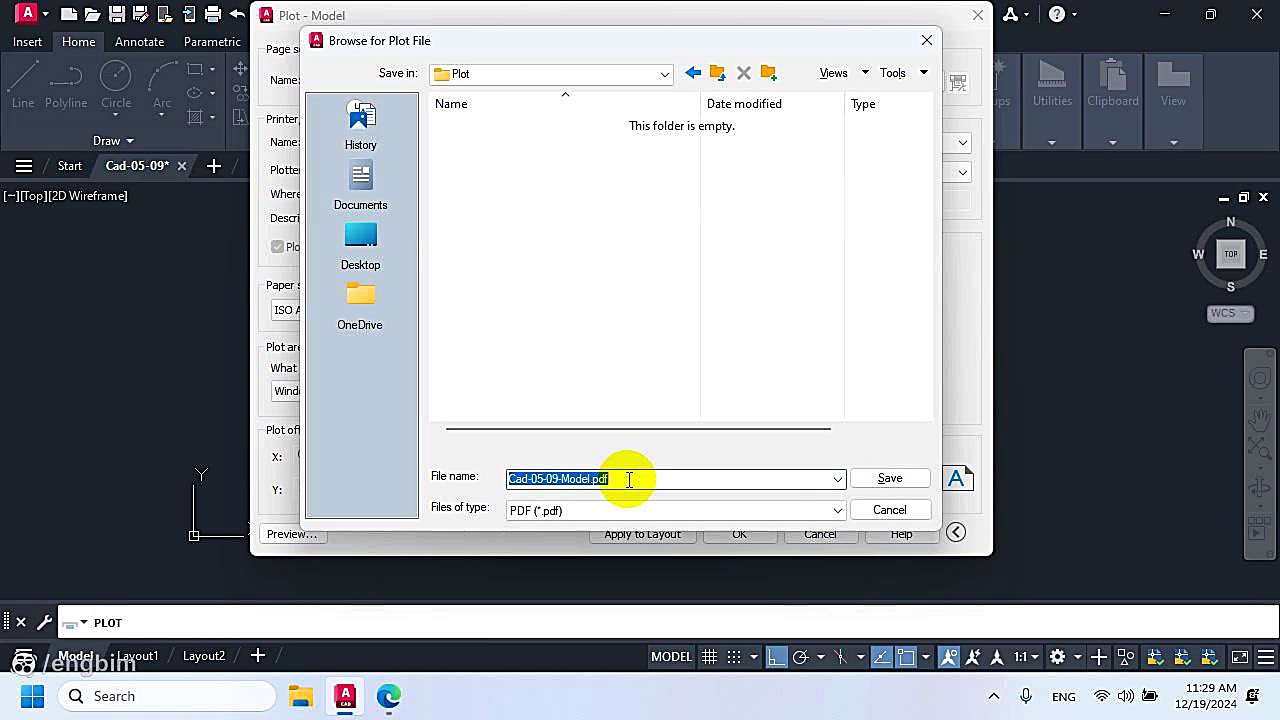The width and height of the screenshot is (1280, 720).
Task: Toggle drawing grid display in status bar
Action: click(x=709, y=657)
